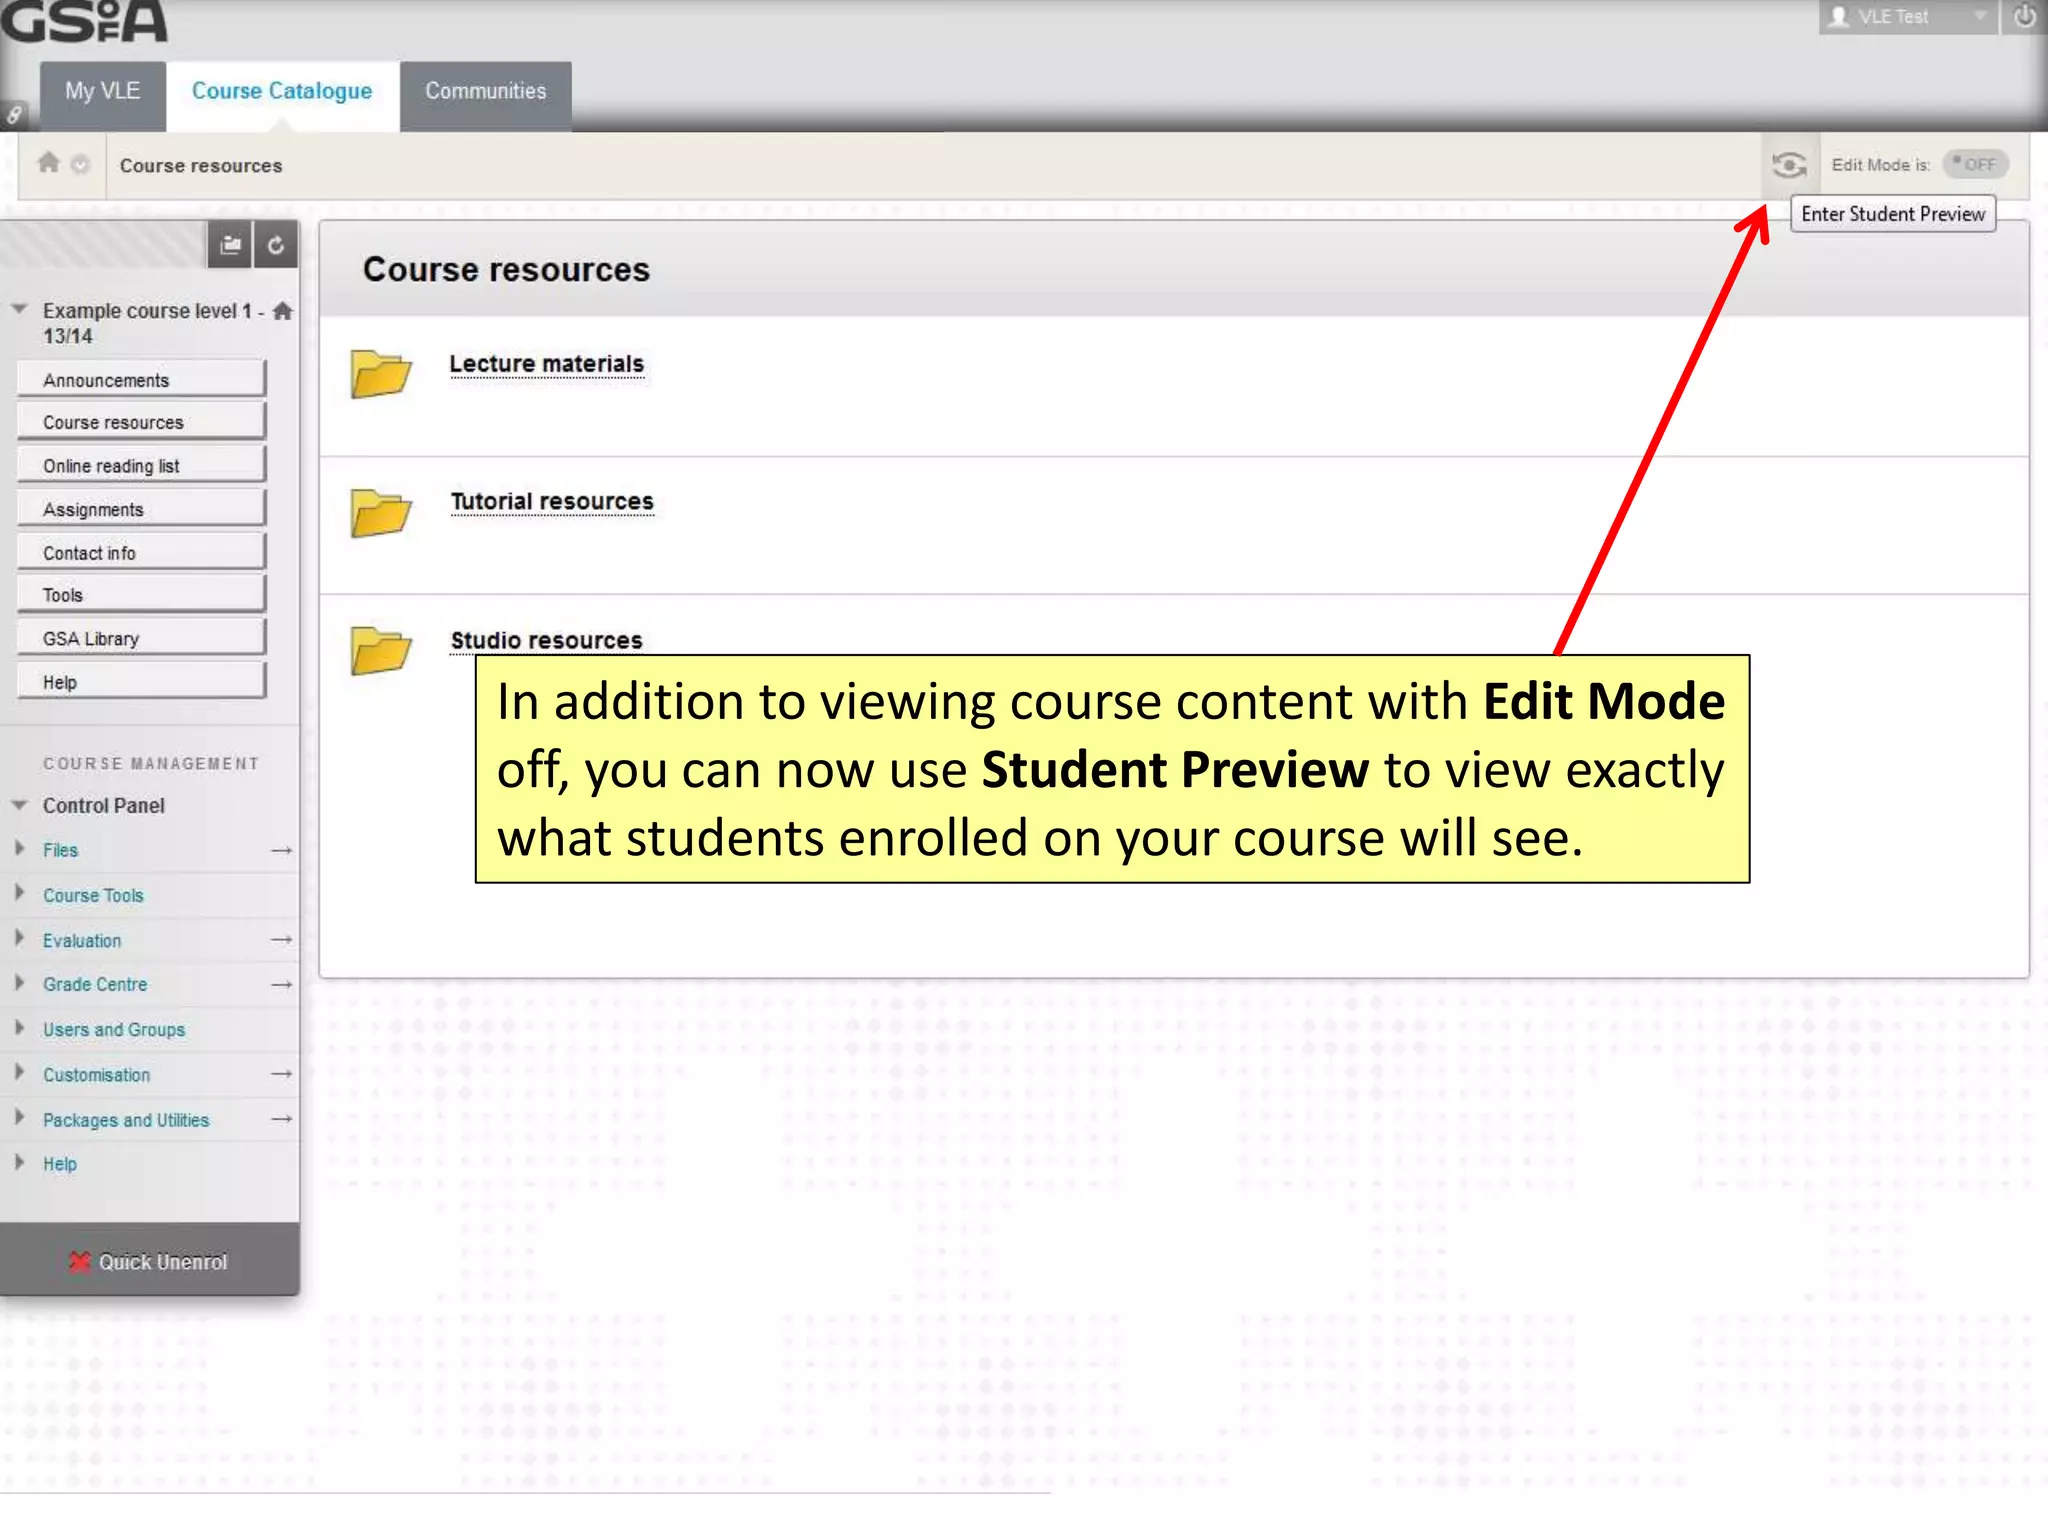Open Help in the course menu

tap(141, 682)
